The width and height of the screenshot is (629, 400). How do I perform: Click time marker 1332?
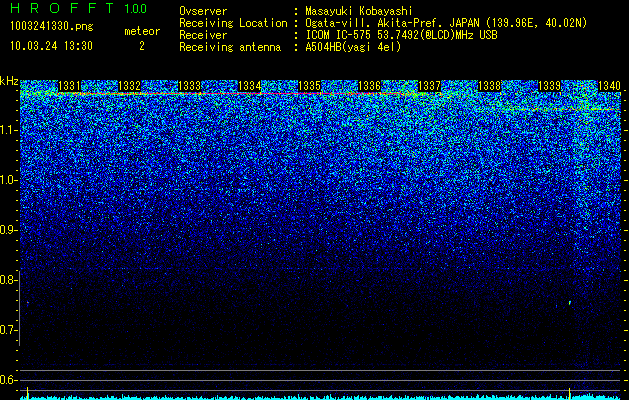pos(130,86)
